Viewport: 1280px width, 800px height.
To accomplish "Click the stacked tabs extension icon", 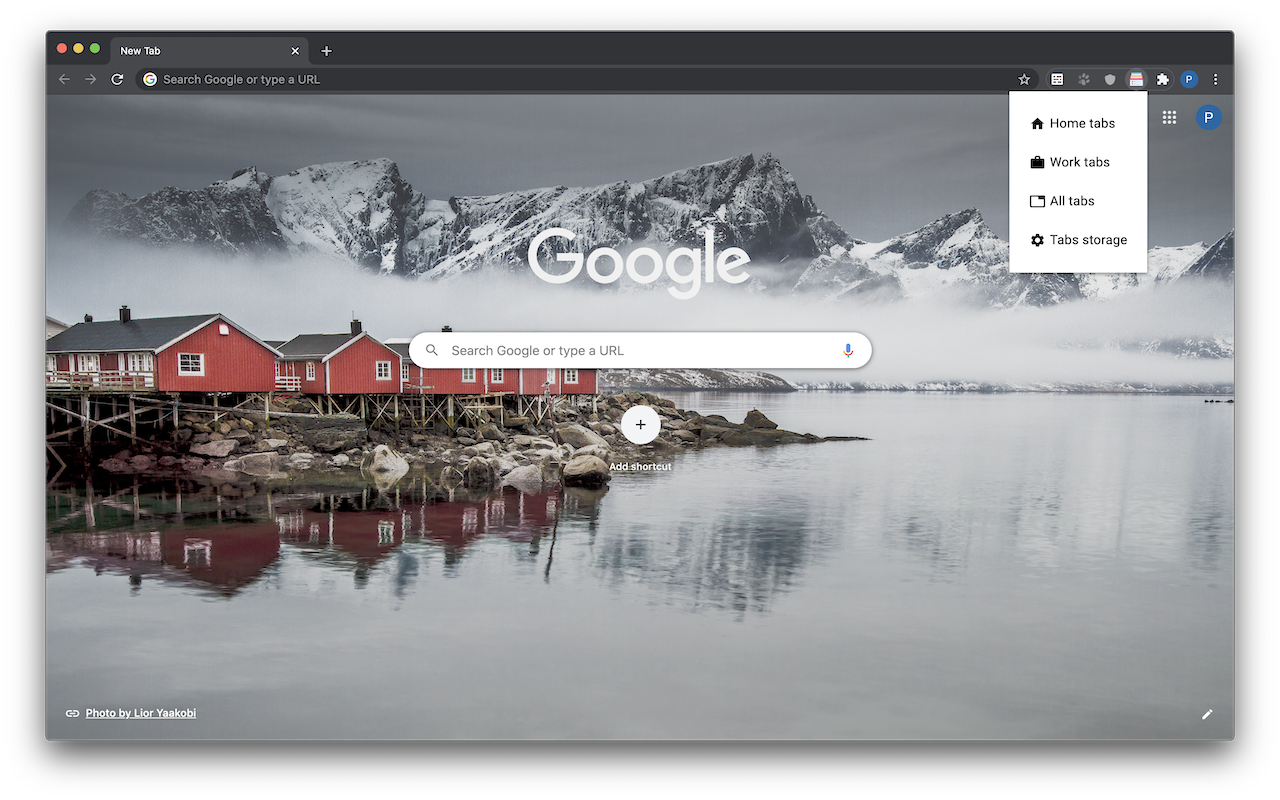I will point(1136,79).
